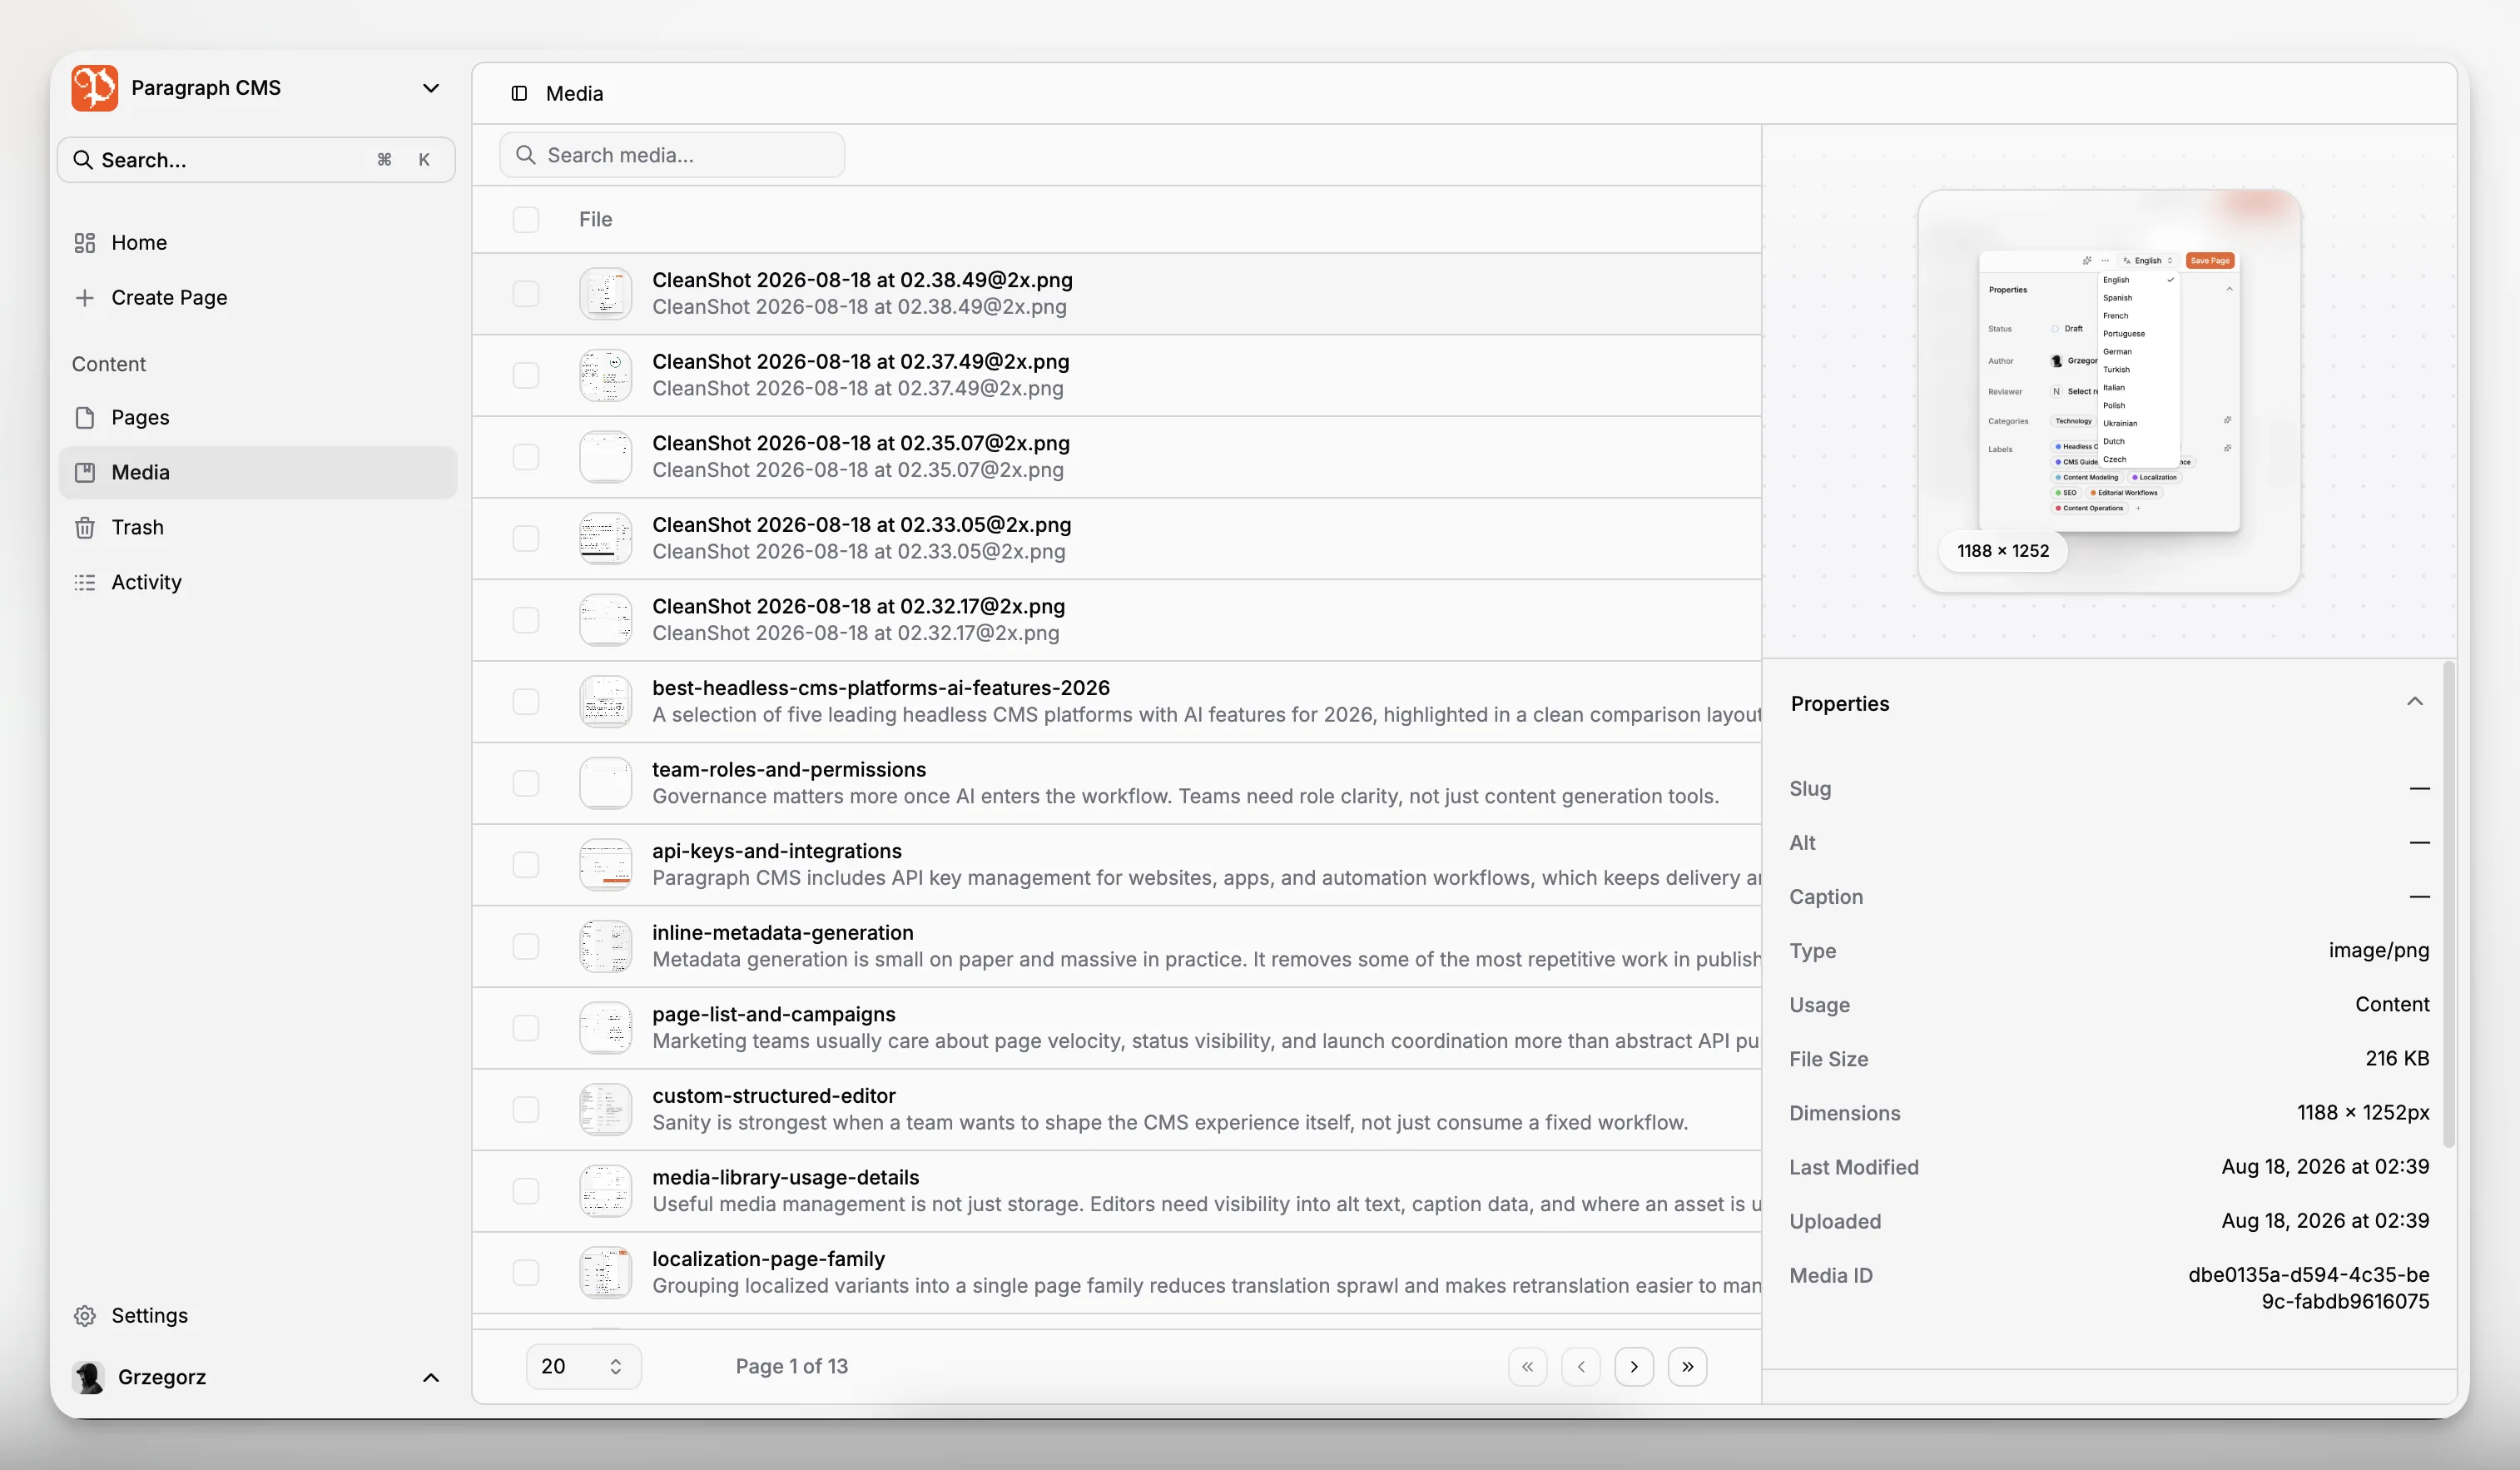Viewport: 2520px width, 1470px height.
Task: Open the 20 rows-per-page selector
Action: (x=583, y=1367)
